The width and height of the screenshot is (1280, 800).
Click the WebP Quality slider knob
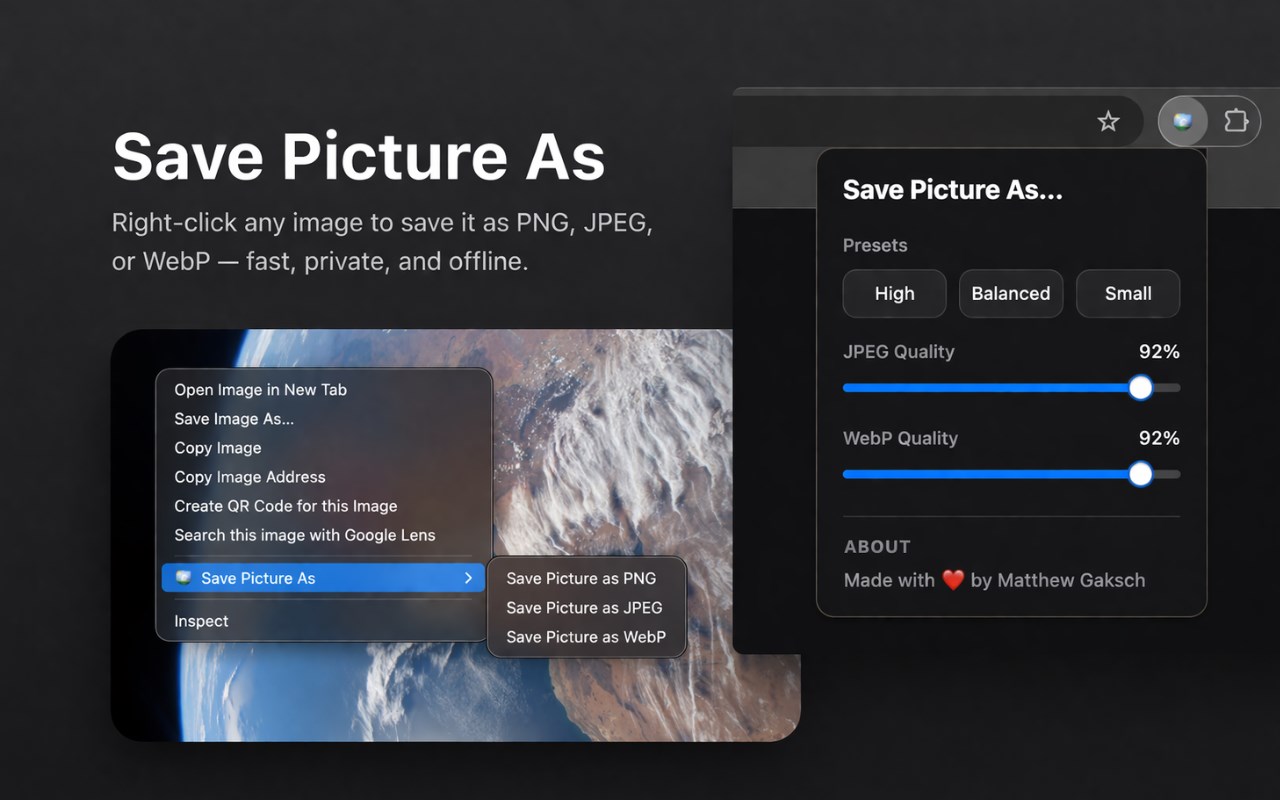coord(1140,475)
